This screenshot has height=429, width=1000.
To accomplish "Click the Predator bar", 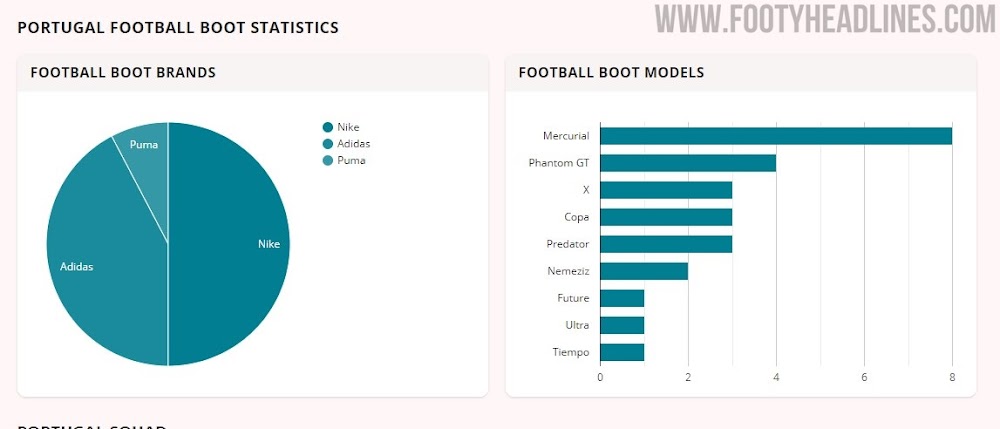I will (x=666, y=244).
